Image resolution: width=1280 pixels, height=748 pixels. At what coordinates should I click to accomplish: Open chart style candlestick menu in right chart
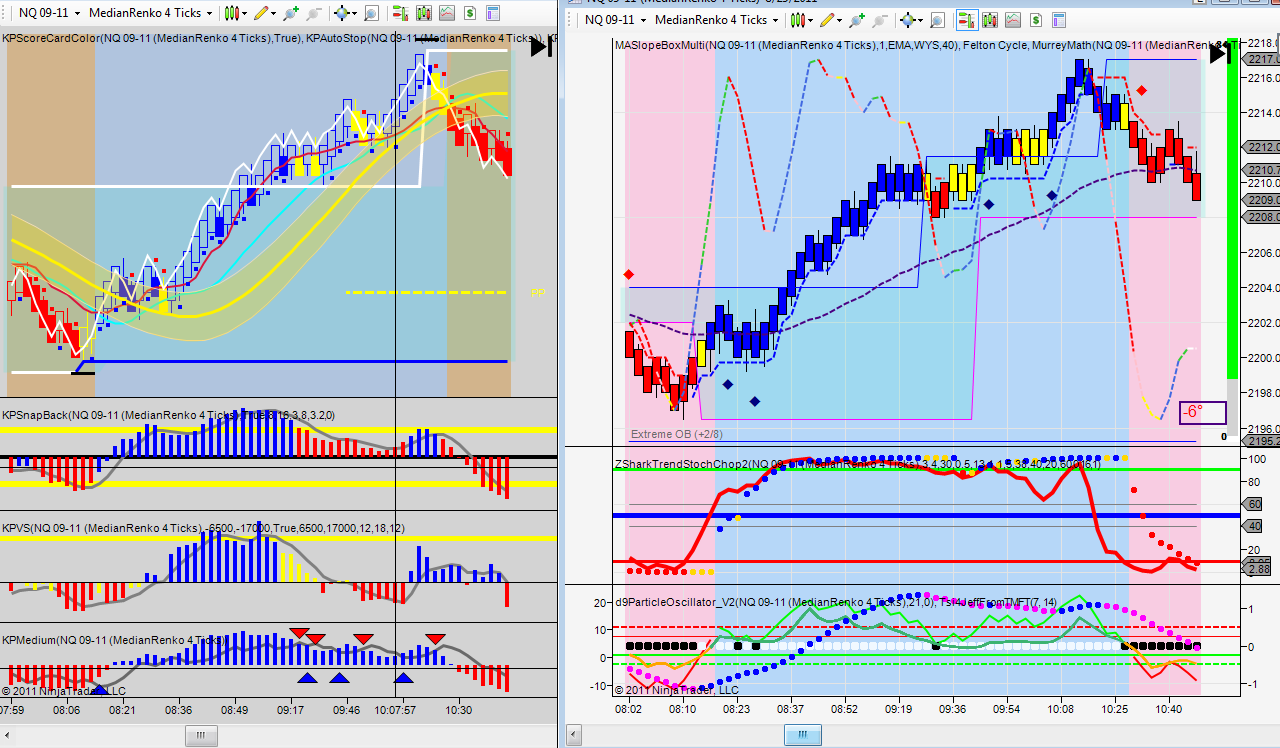pyautogui.click(x=797, y=20)
